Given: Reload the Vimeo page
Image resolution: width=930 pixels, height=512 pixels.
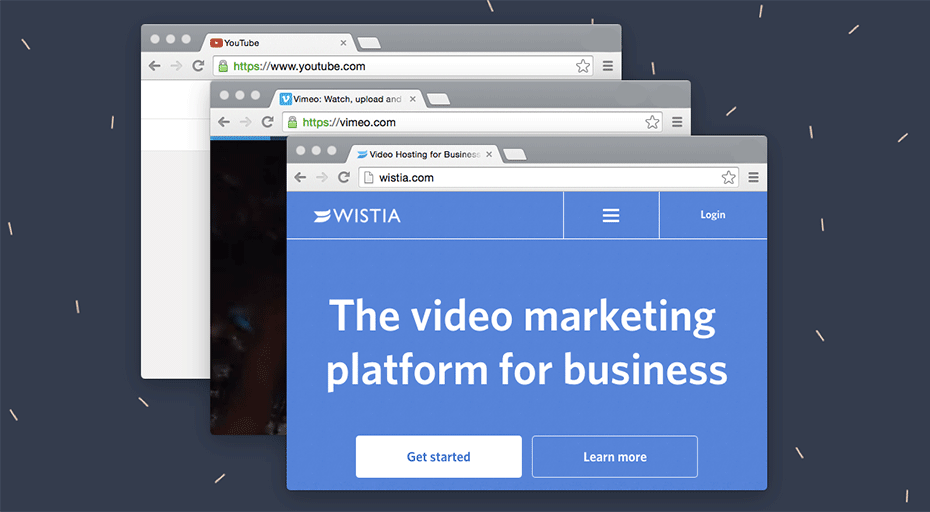Looking at the screenshot, I should coord(267,122).
